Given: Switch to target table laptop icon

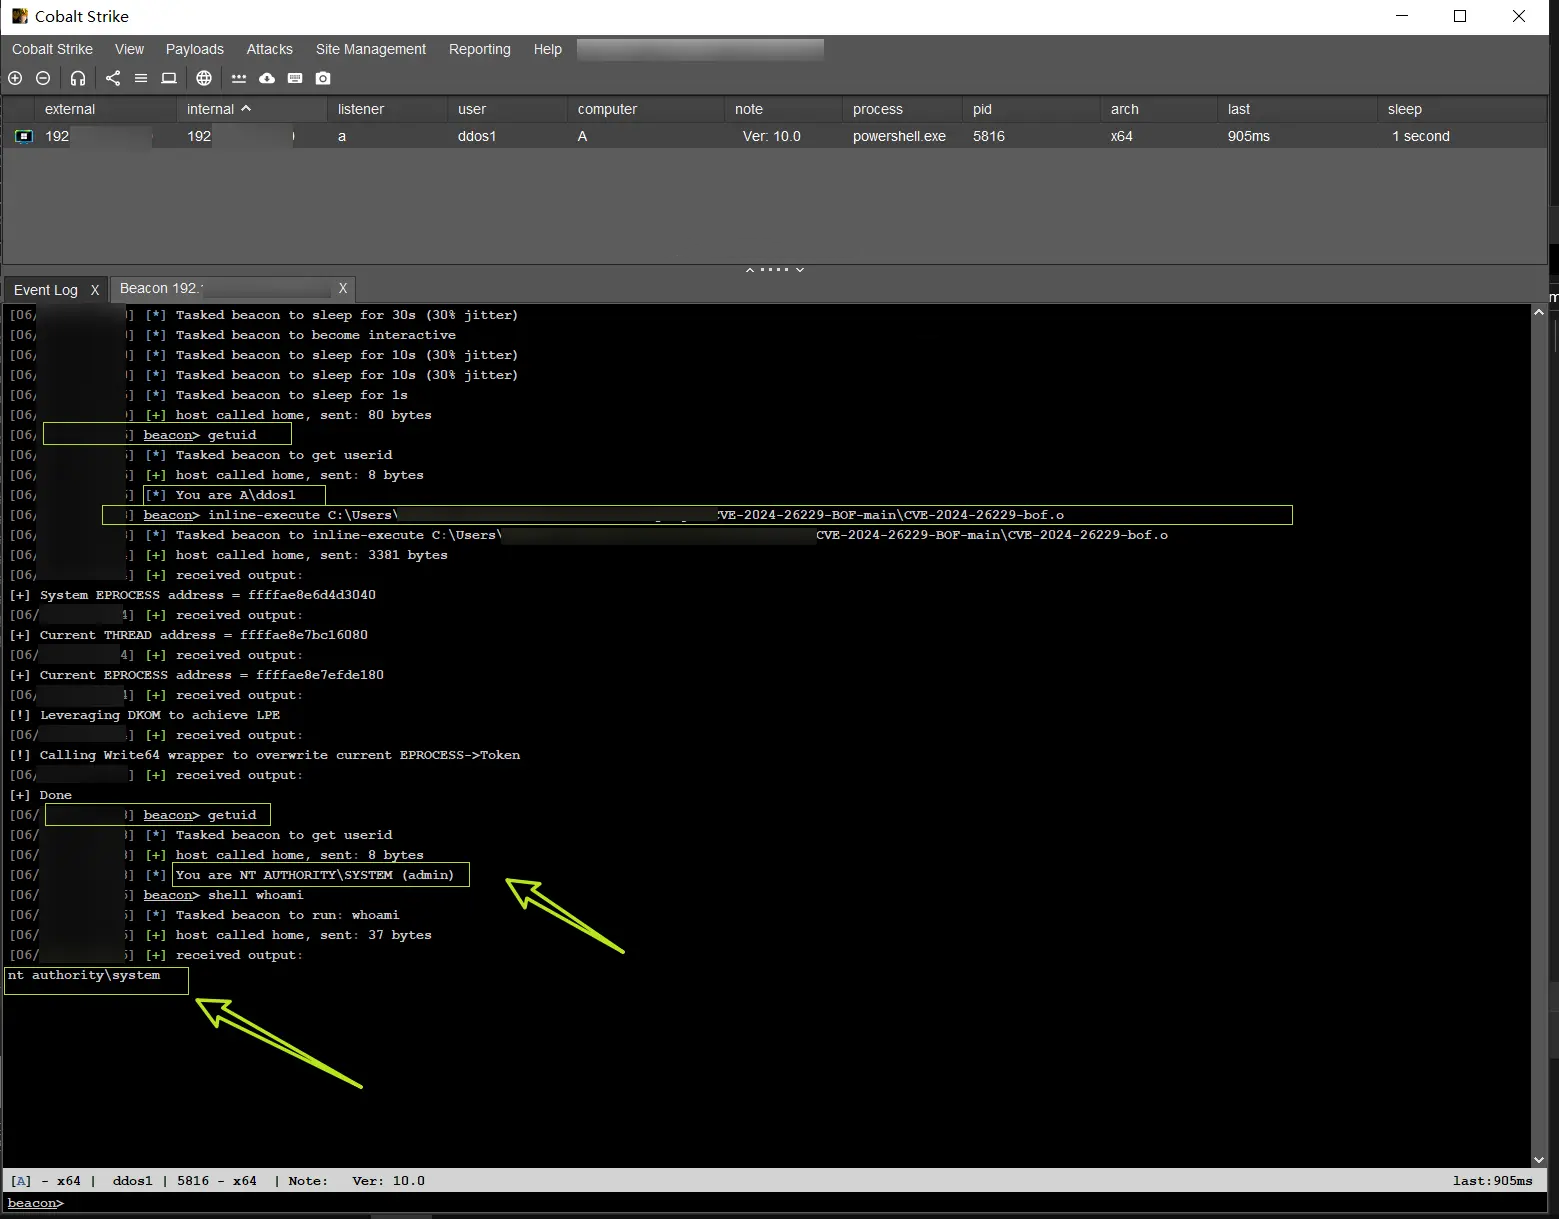Looking at the screenshot, I should [x=169, y=78].
